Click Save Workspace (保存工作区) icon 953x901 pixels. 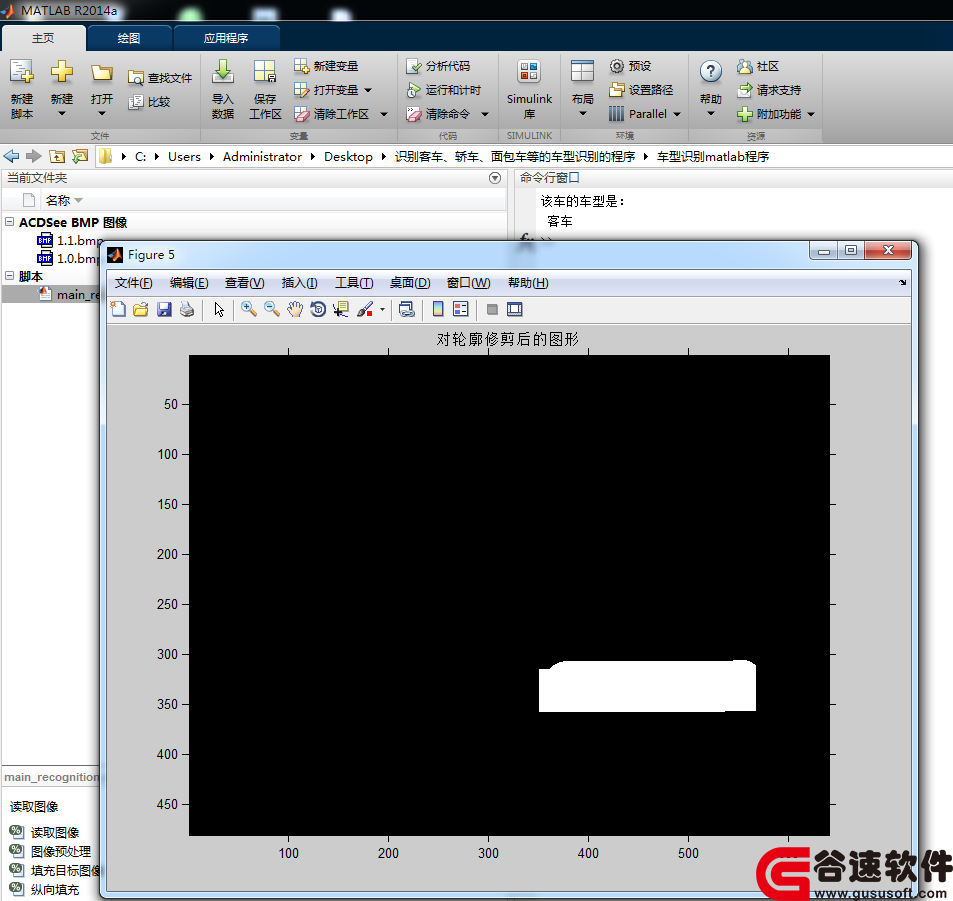pyautogui.click(x=265, y=72)
